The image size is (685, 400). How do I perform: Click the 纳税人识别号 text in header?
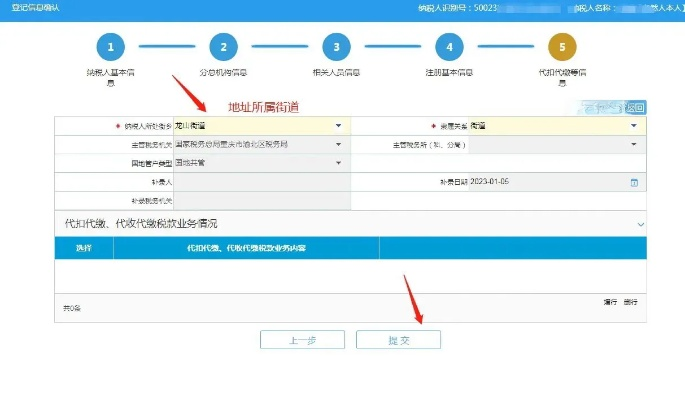457,8
